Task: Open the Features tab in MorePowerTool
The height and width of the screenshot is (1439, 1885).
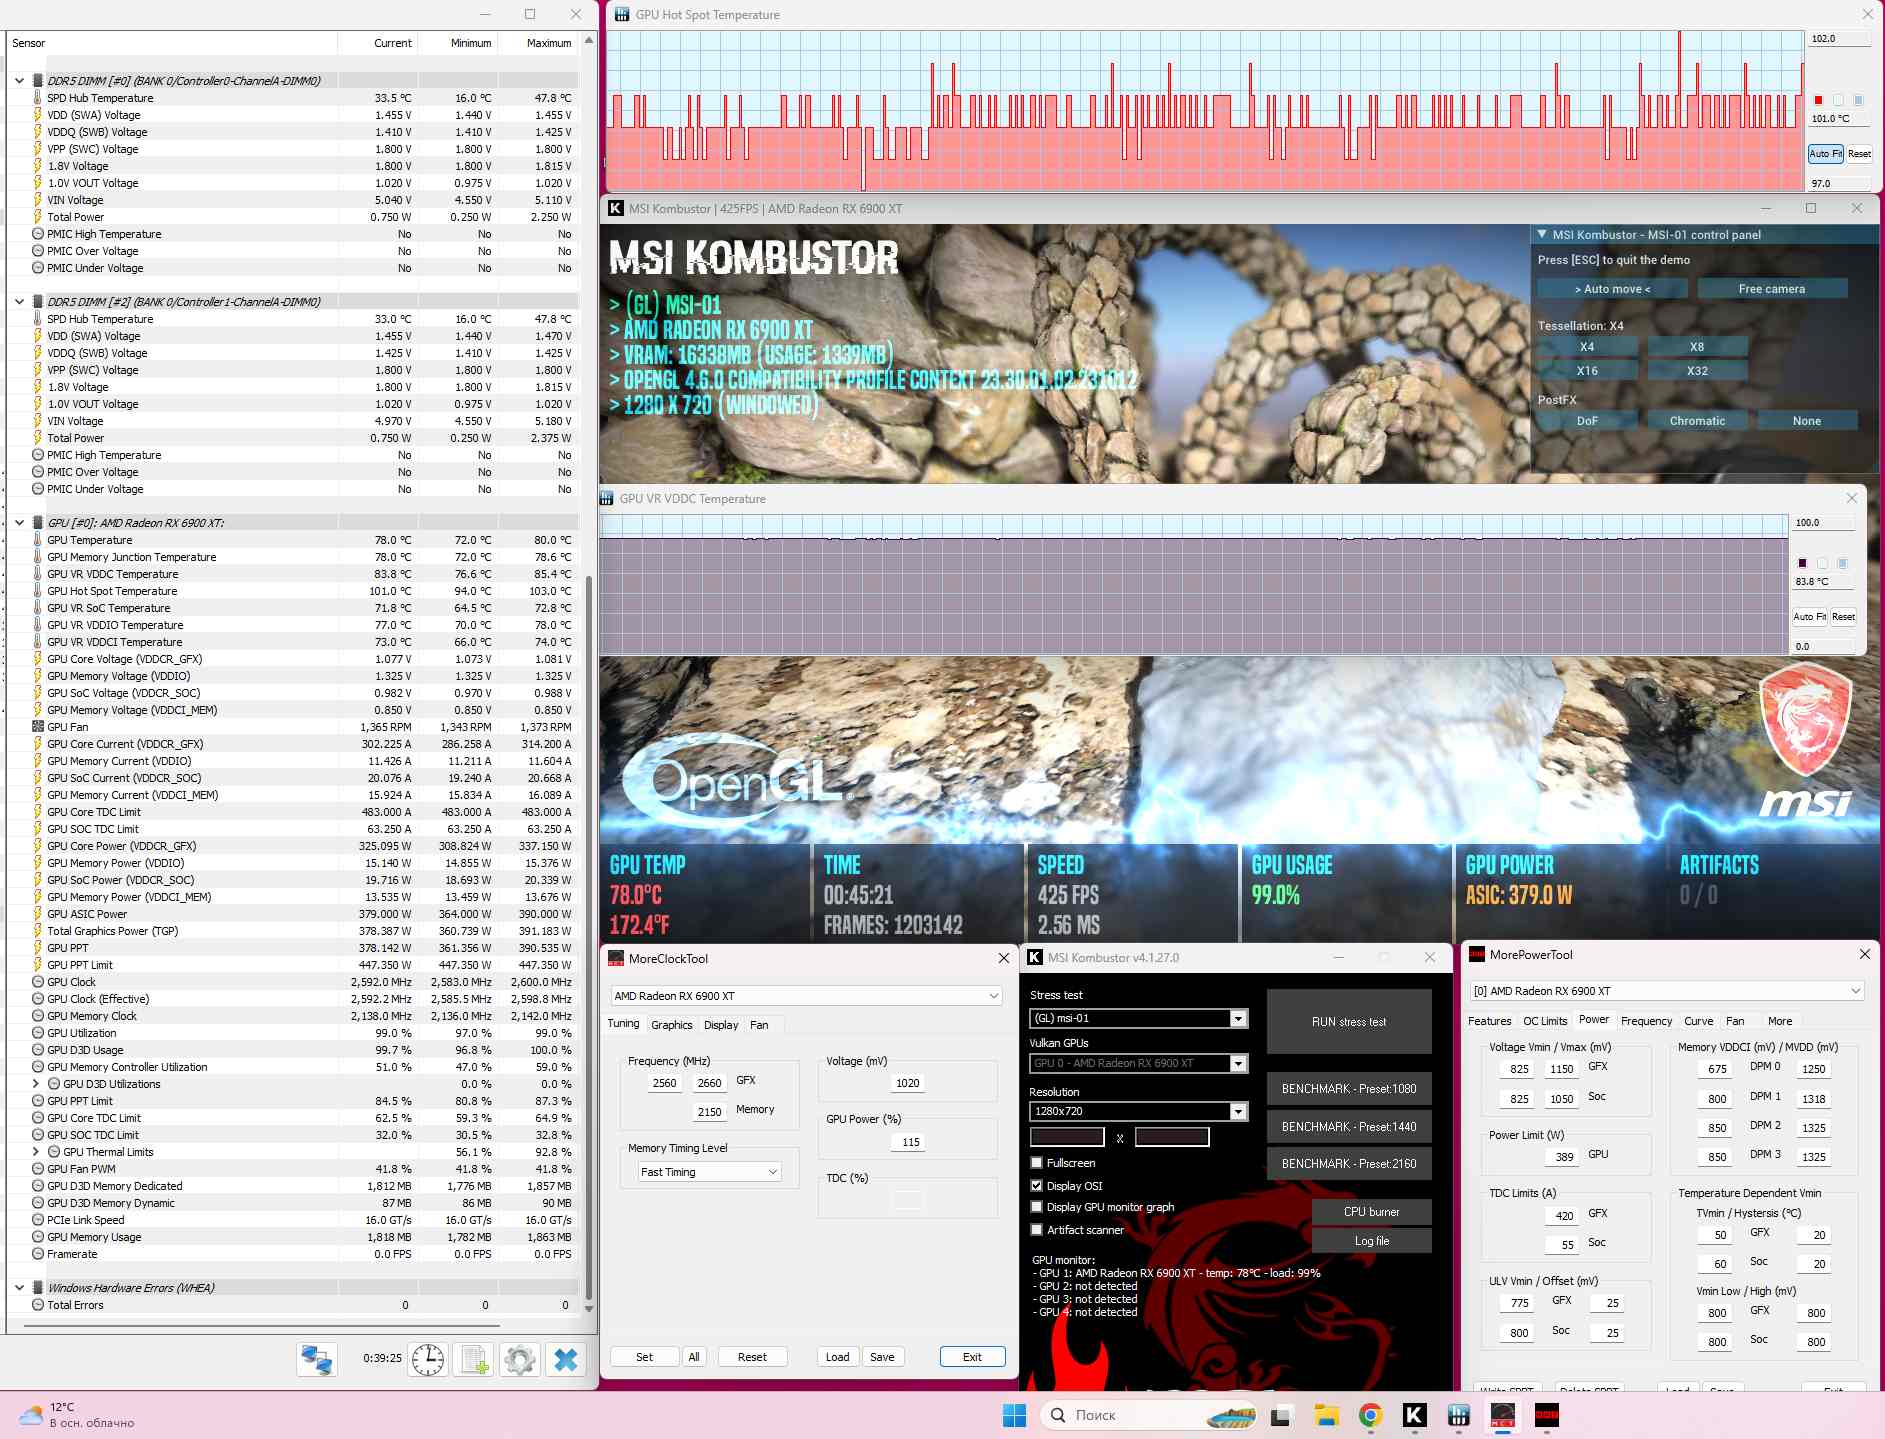Action: click(1490, 1021)
